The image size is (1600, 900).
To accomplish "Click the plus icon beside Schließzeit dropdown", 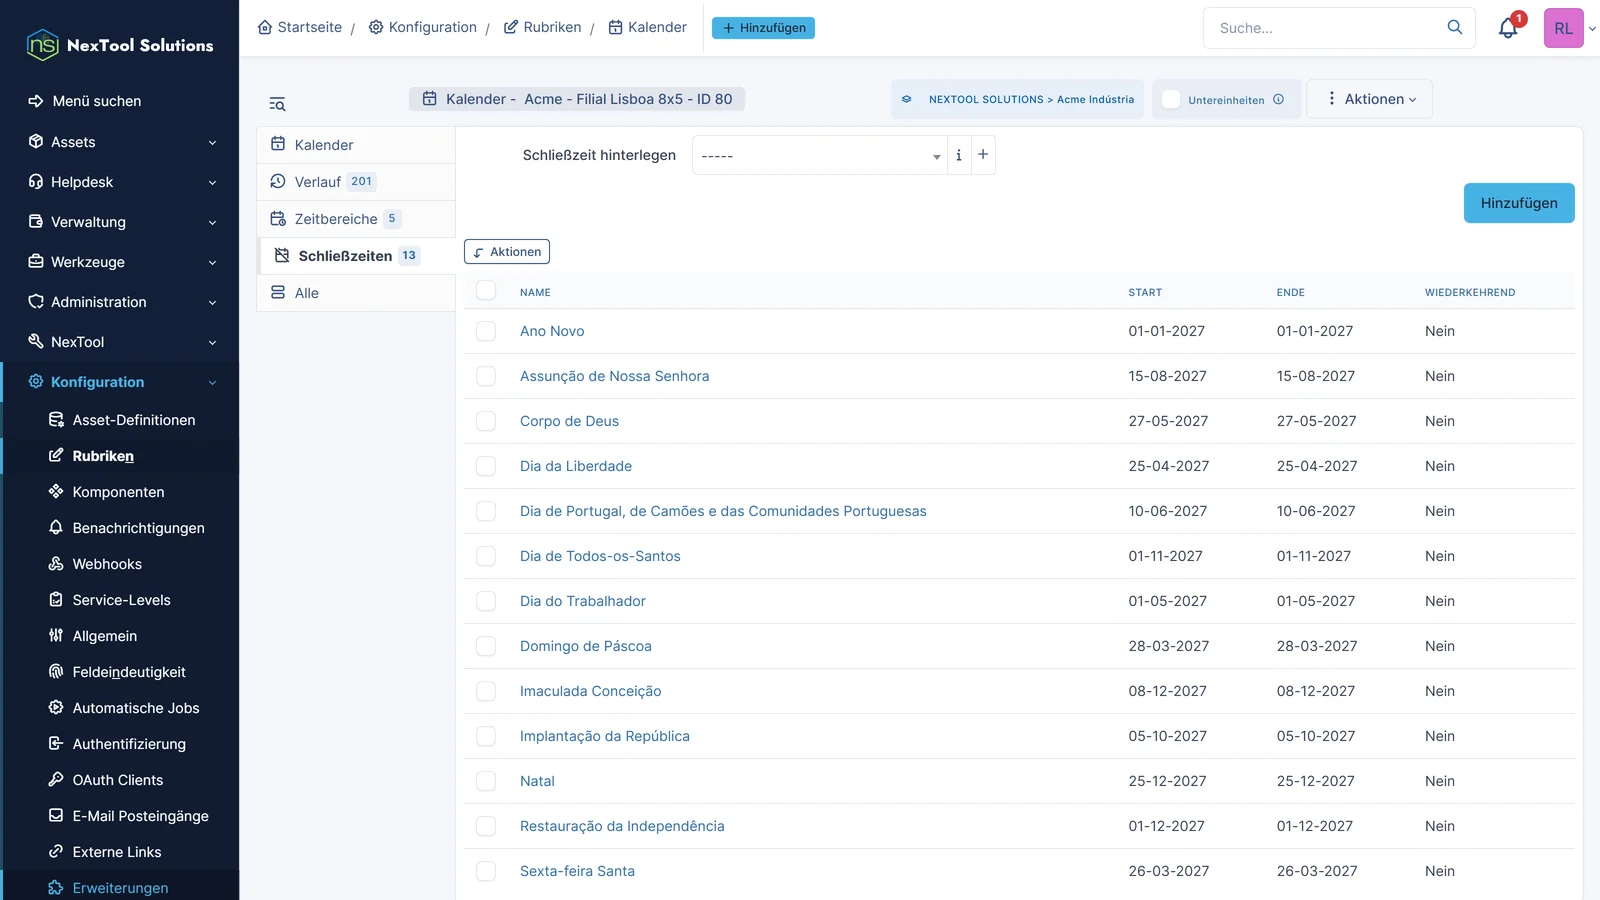I will point(983,155).
